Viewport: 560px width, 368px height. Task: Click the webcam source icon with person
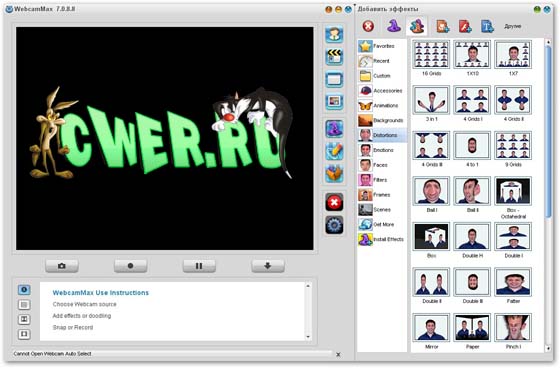[x=334, y=35]
